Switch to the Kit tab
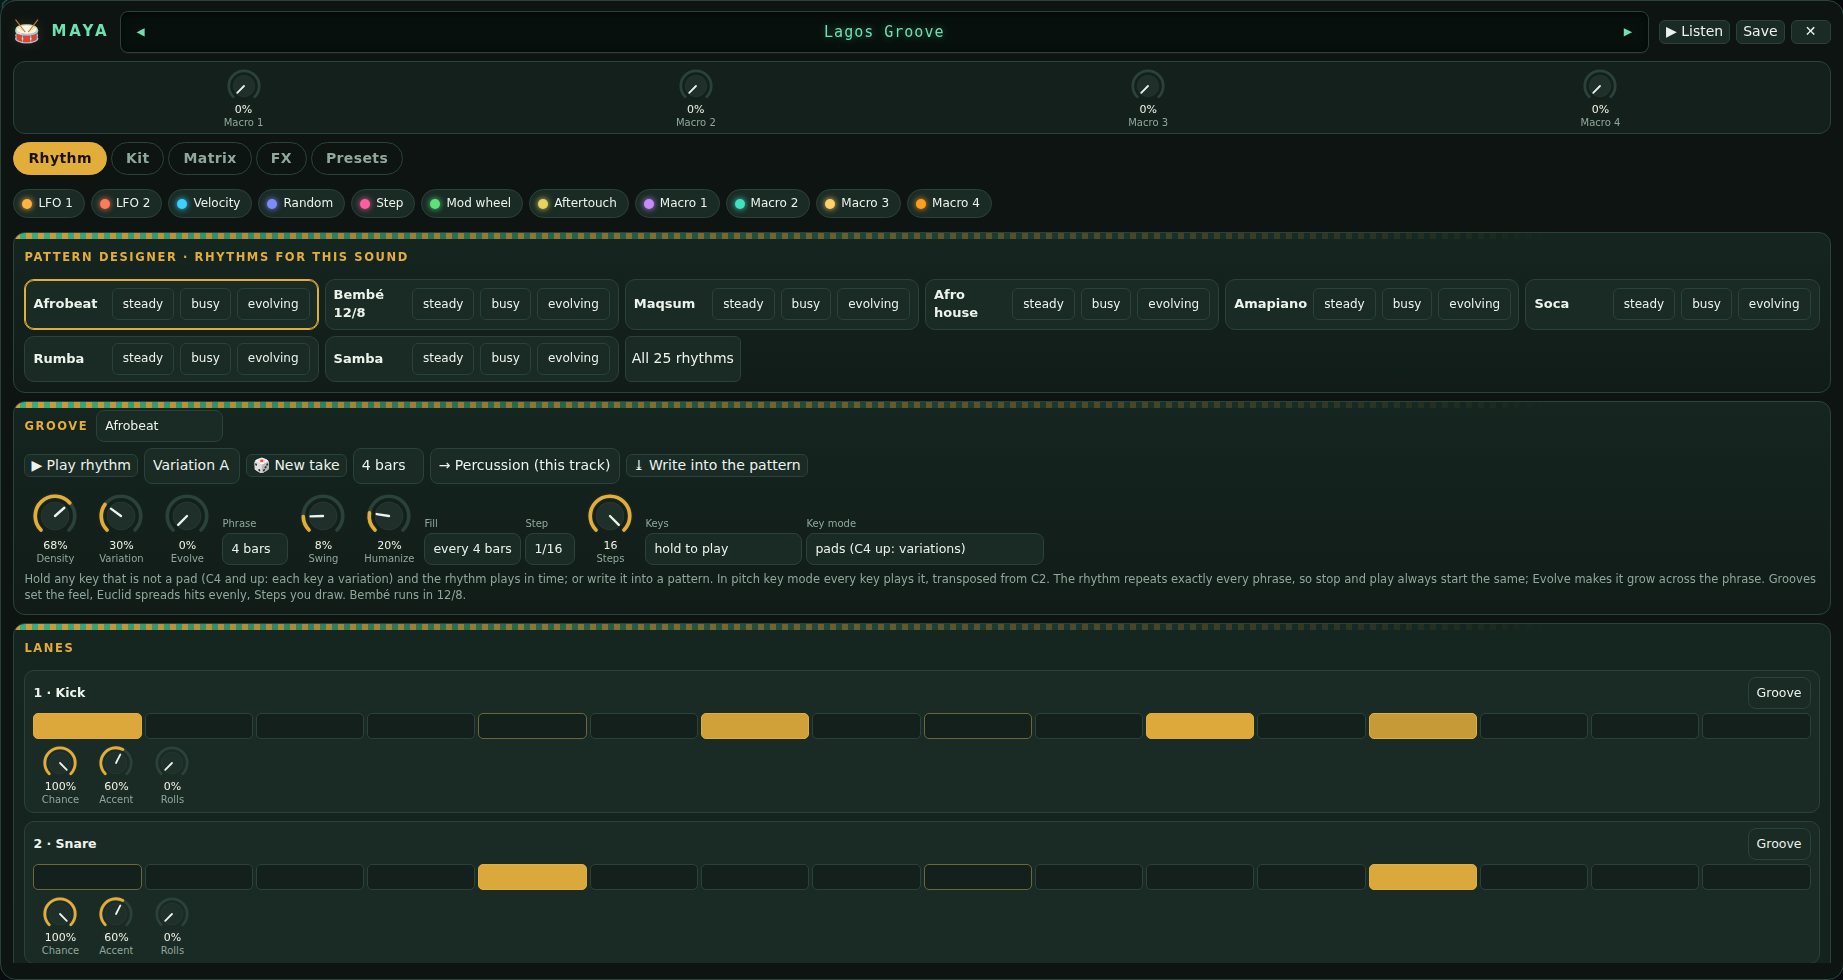Image resolution: width=1843 pixels, height=980 pixels. click(138, 158)
